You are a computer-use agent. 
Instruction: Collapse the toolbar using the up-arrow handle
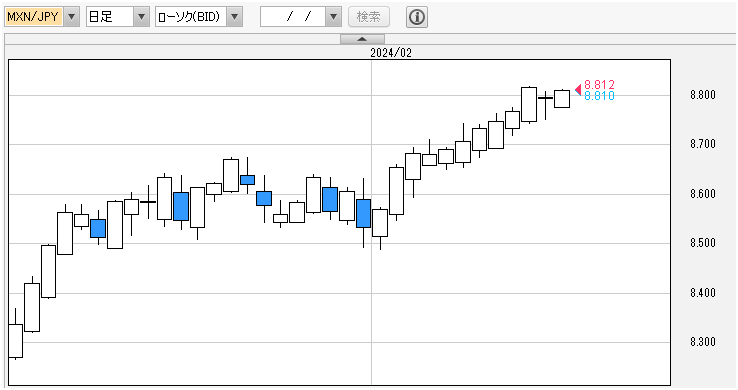pyautogui.click(x=362, y=39)
